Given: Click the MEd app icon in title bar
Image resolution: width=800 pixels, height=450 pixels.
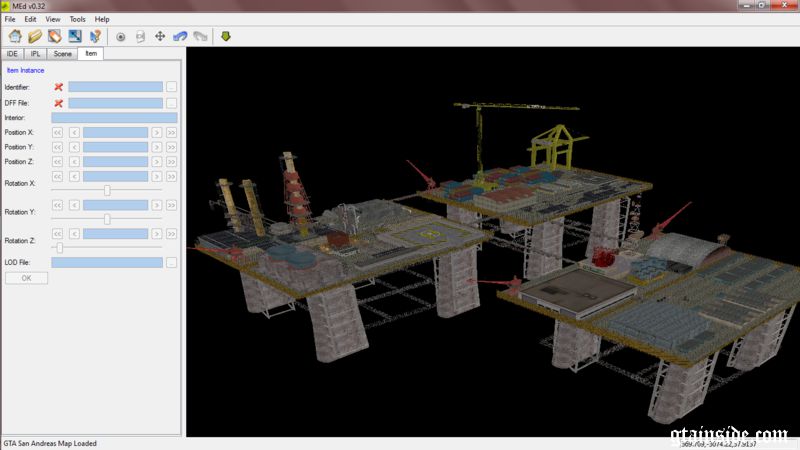Looking at the screenshot, I should coord(6,6).
